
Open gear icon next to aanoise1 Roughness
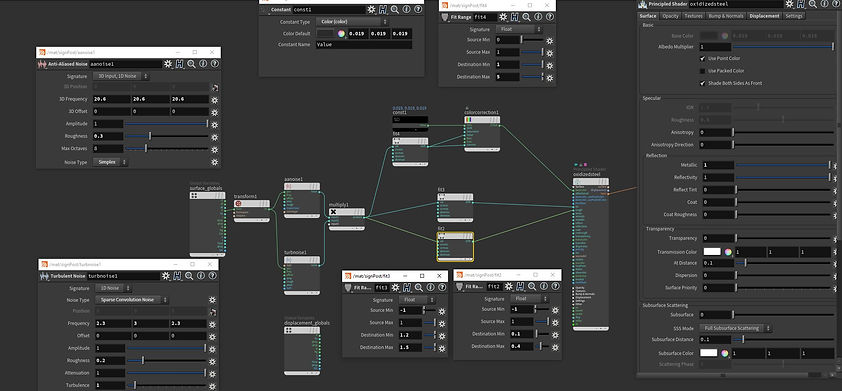[215, 136]
